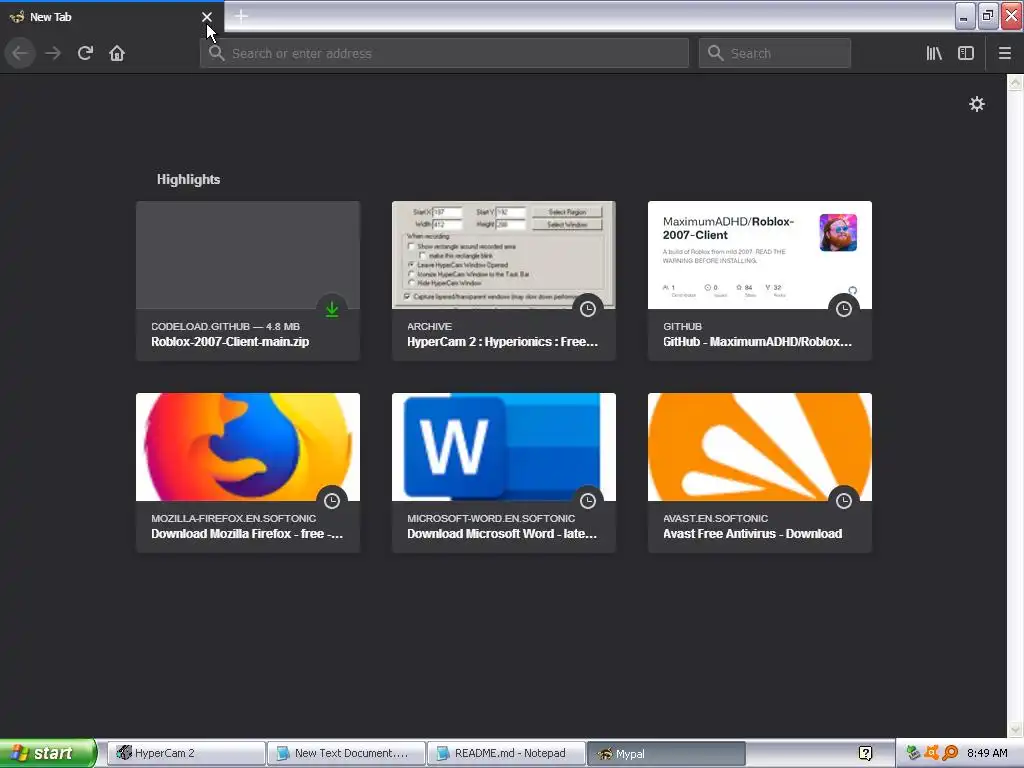The image size is (1024, 768).
Task: Click the magnifier tray icon
Action: coord(950,753)
